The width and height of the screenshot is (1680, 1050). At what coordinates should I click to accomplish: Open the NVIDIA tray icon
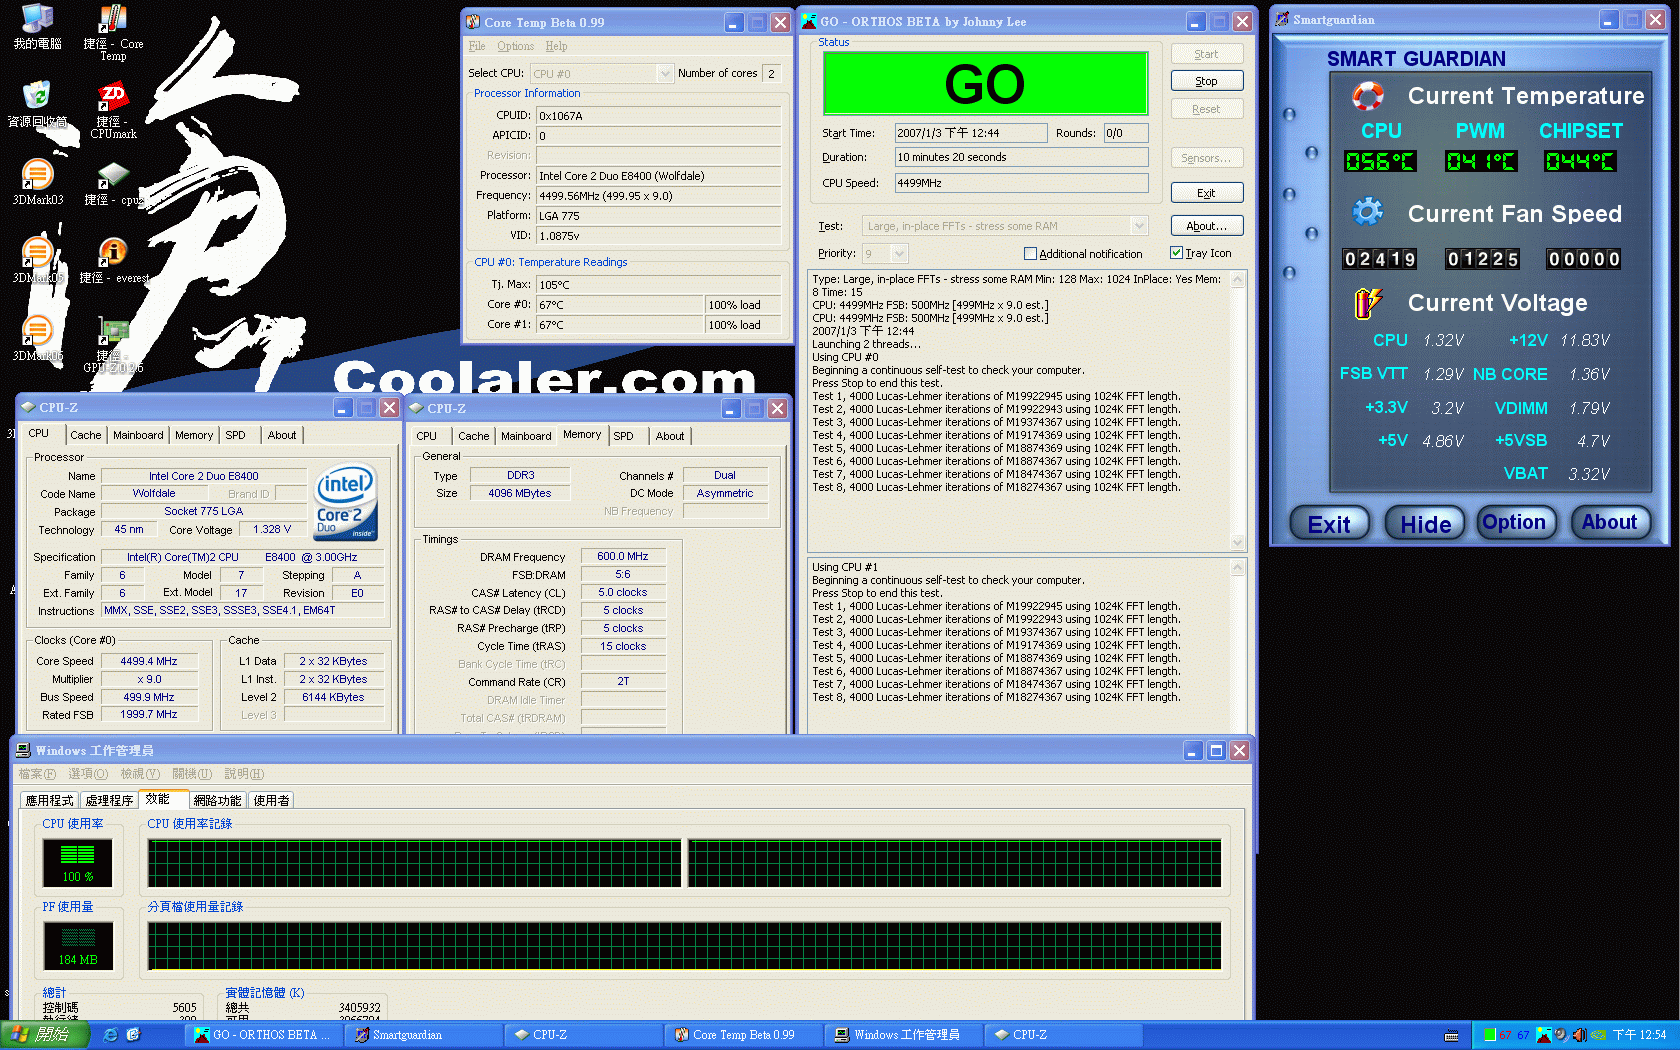(1598, 1035)
